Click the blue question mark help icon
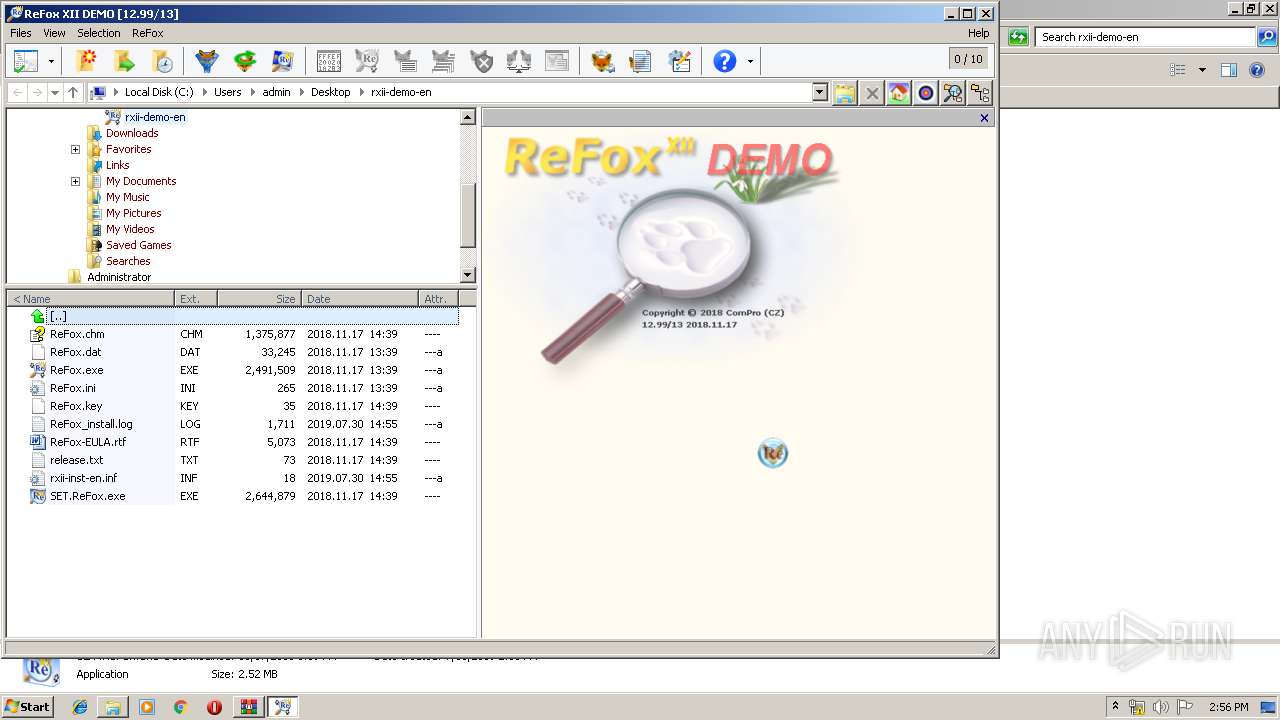Image resolution: width=1280 pixels, height=720 pixels. tap(725, 61)
